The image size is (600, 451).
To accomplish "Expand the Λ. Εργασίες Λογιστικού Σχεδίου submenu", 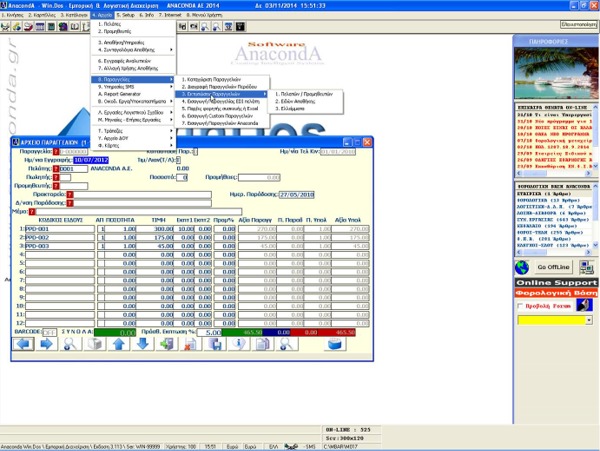I will [134, 112].
